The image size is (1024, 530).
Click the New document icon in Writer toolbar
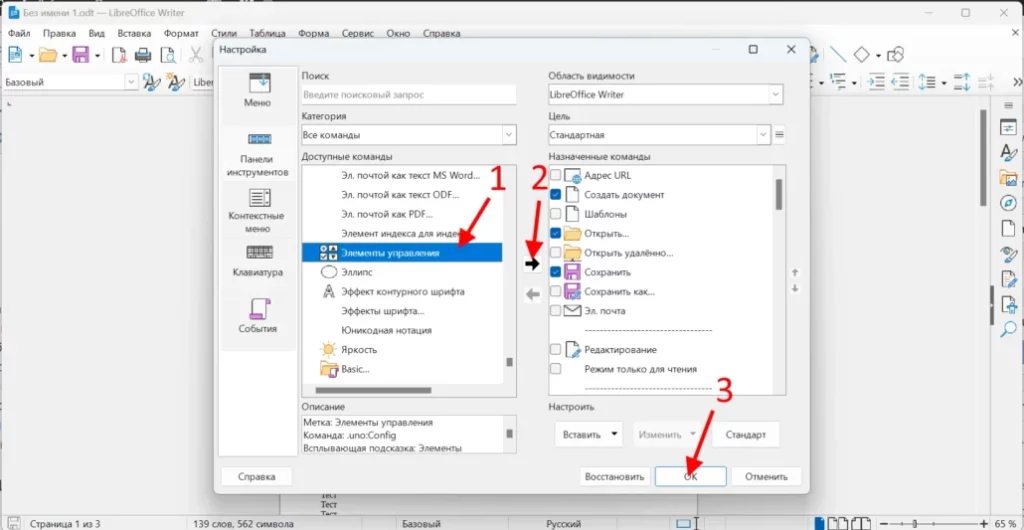click(15, 55)
